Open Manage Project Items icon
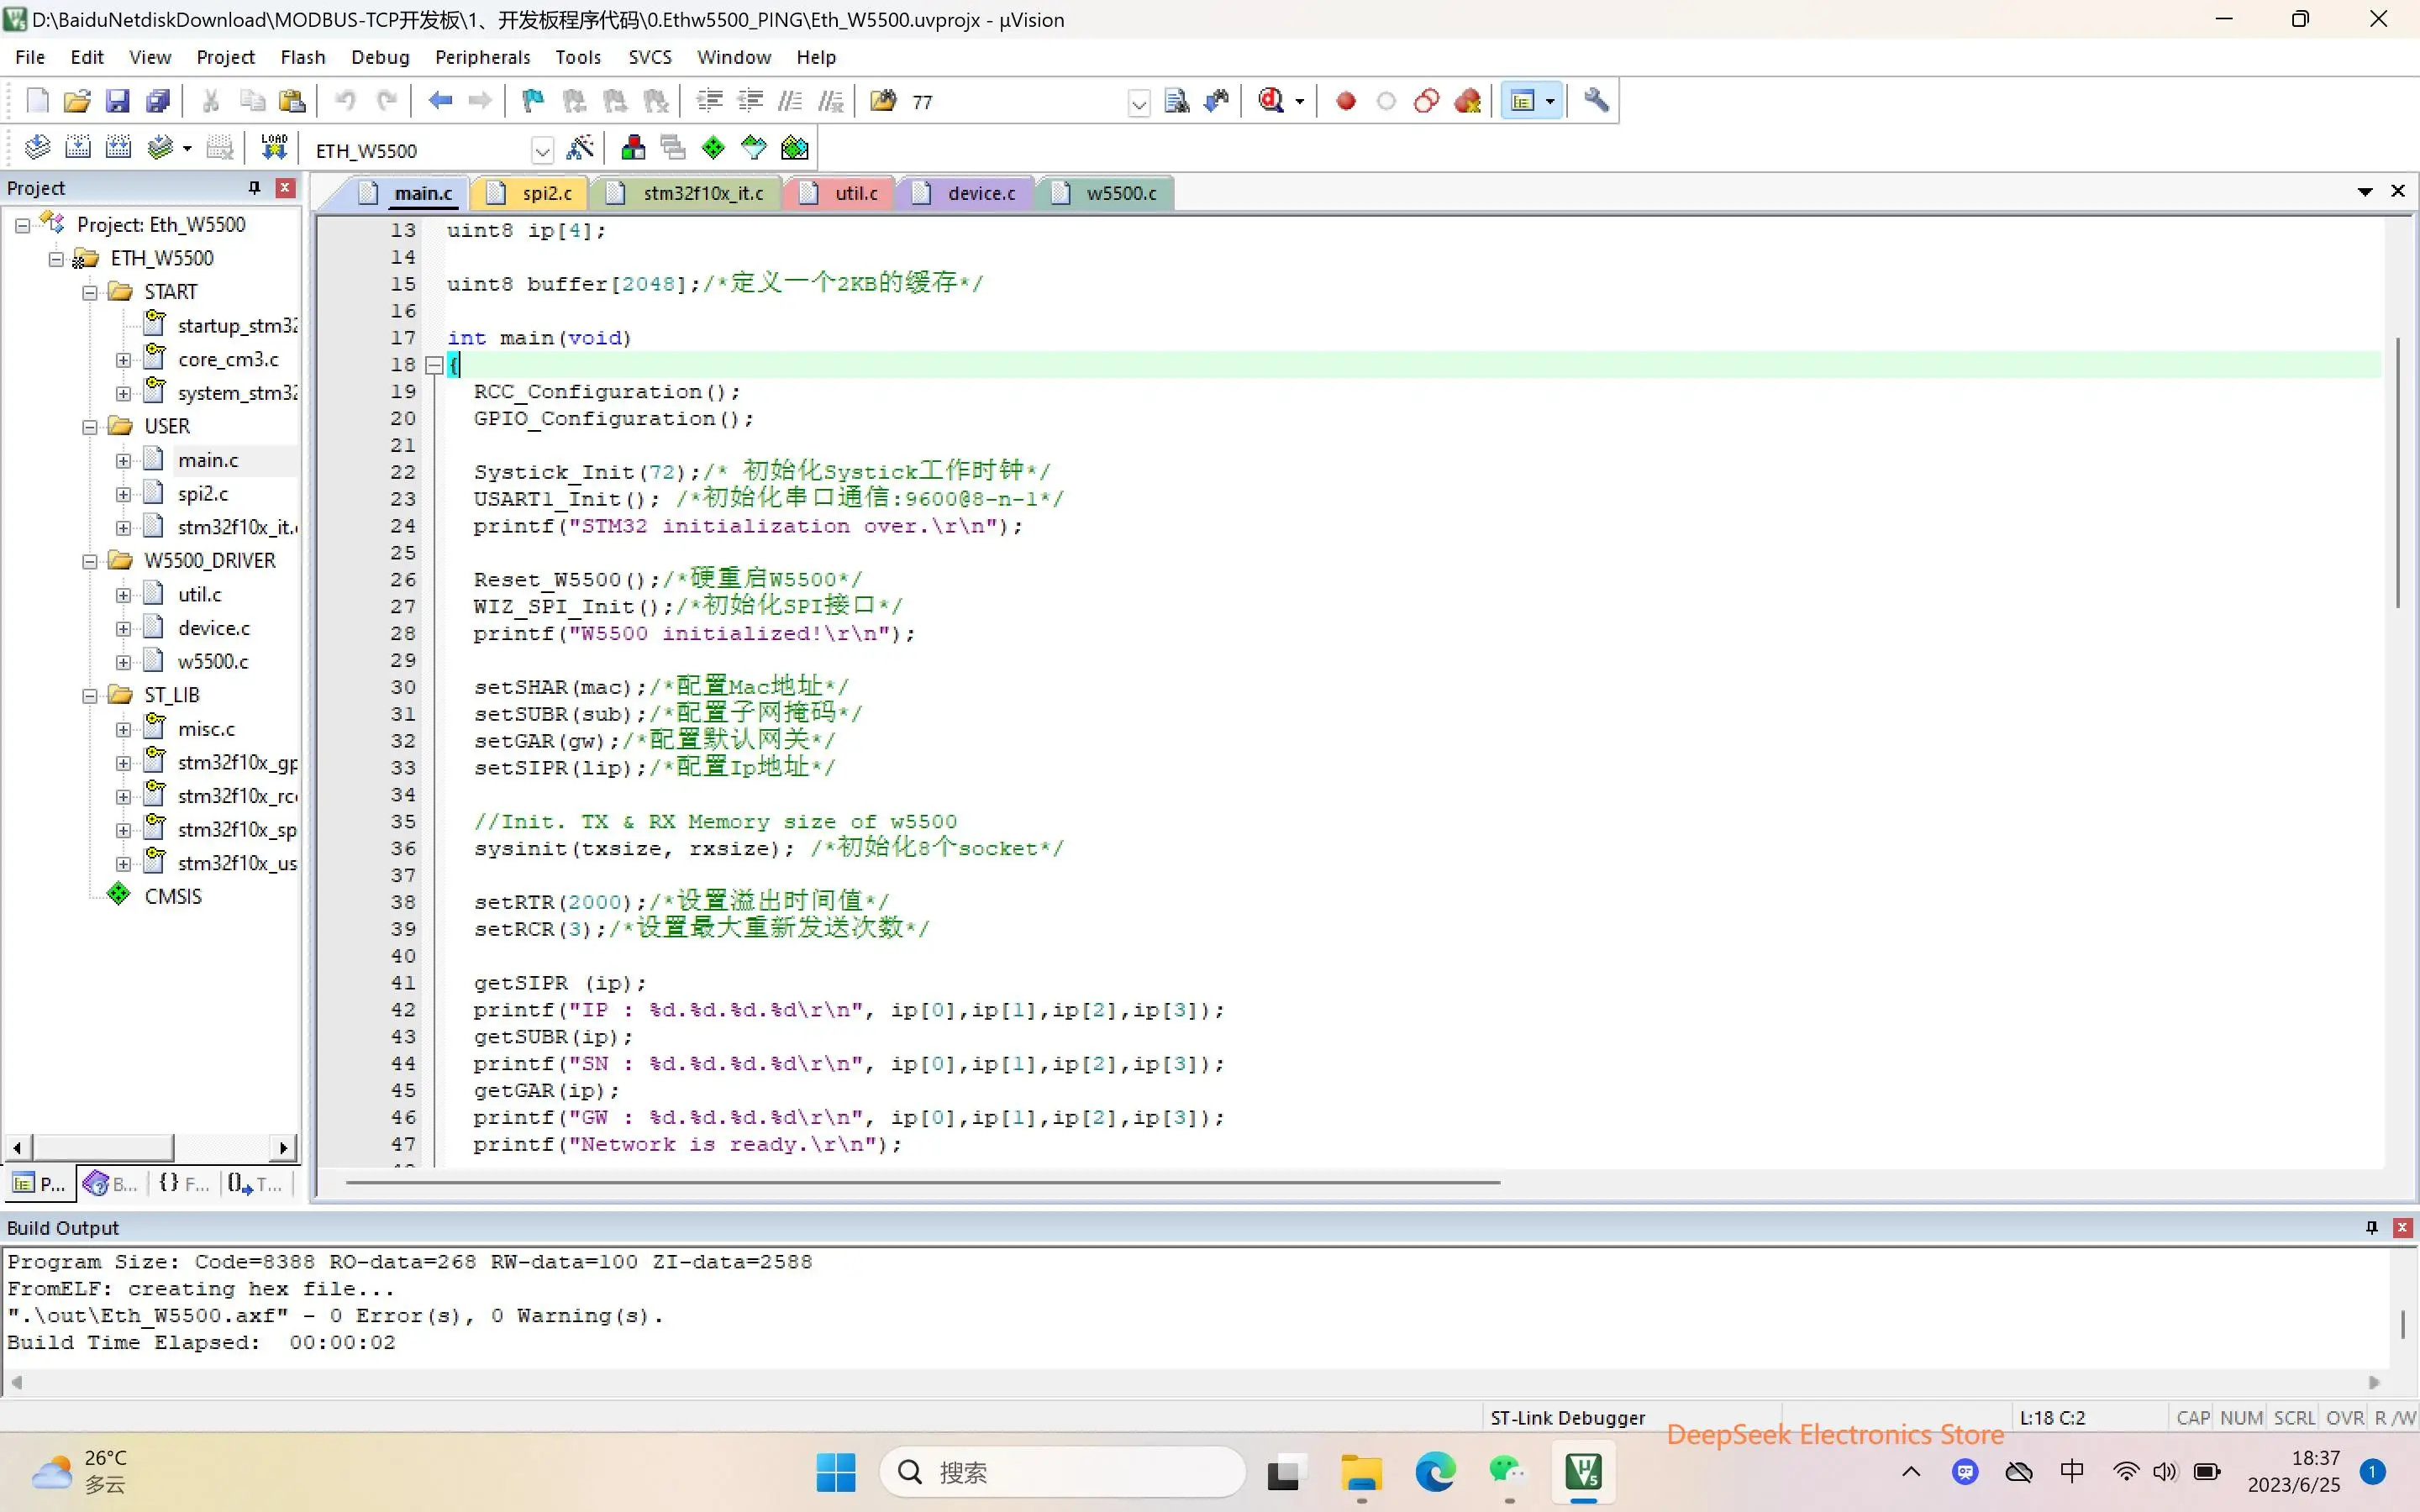Screen dimensions: 2420x1512 633,149
